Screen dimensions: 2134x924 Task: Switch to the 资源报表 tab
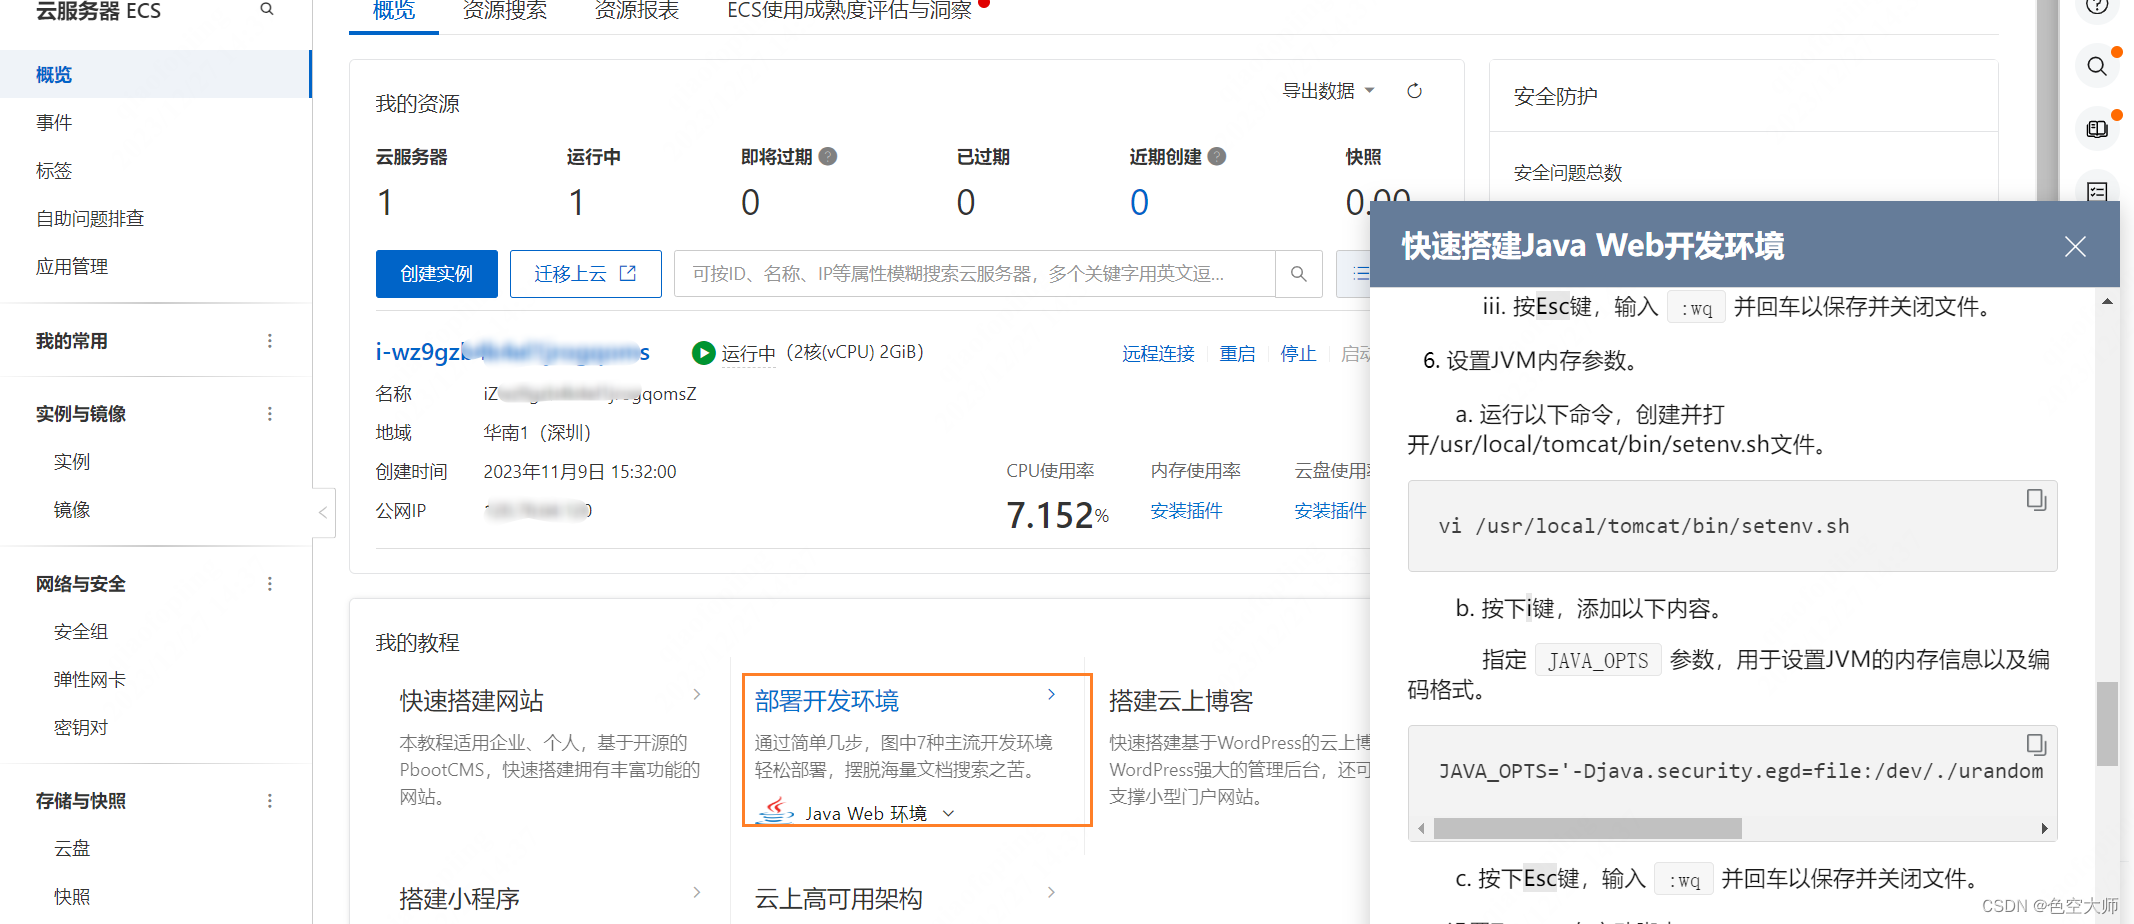pos(637,11)
